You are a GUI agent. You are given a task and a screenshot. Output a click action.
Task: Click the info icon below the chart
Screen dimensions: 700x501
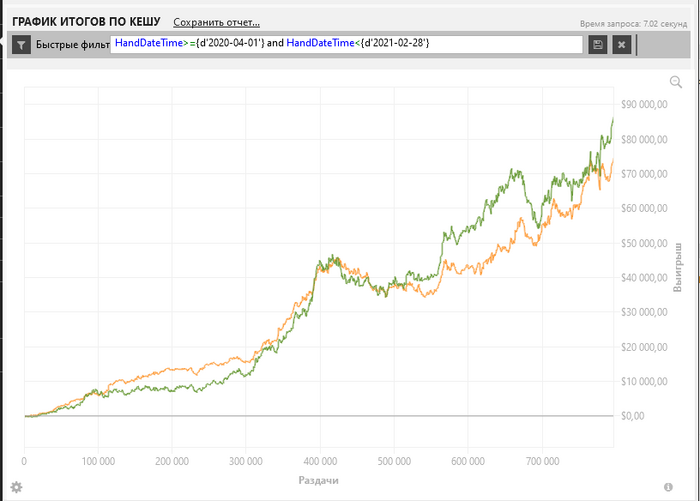coord(668,487)
